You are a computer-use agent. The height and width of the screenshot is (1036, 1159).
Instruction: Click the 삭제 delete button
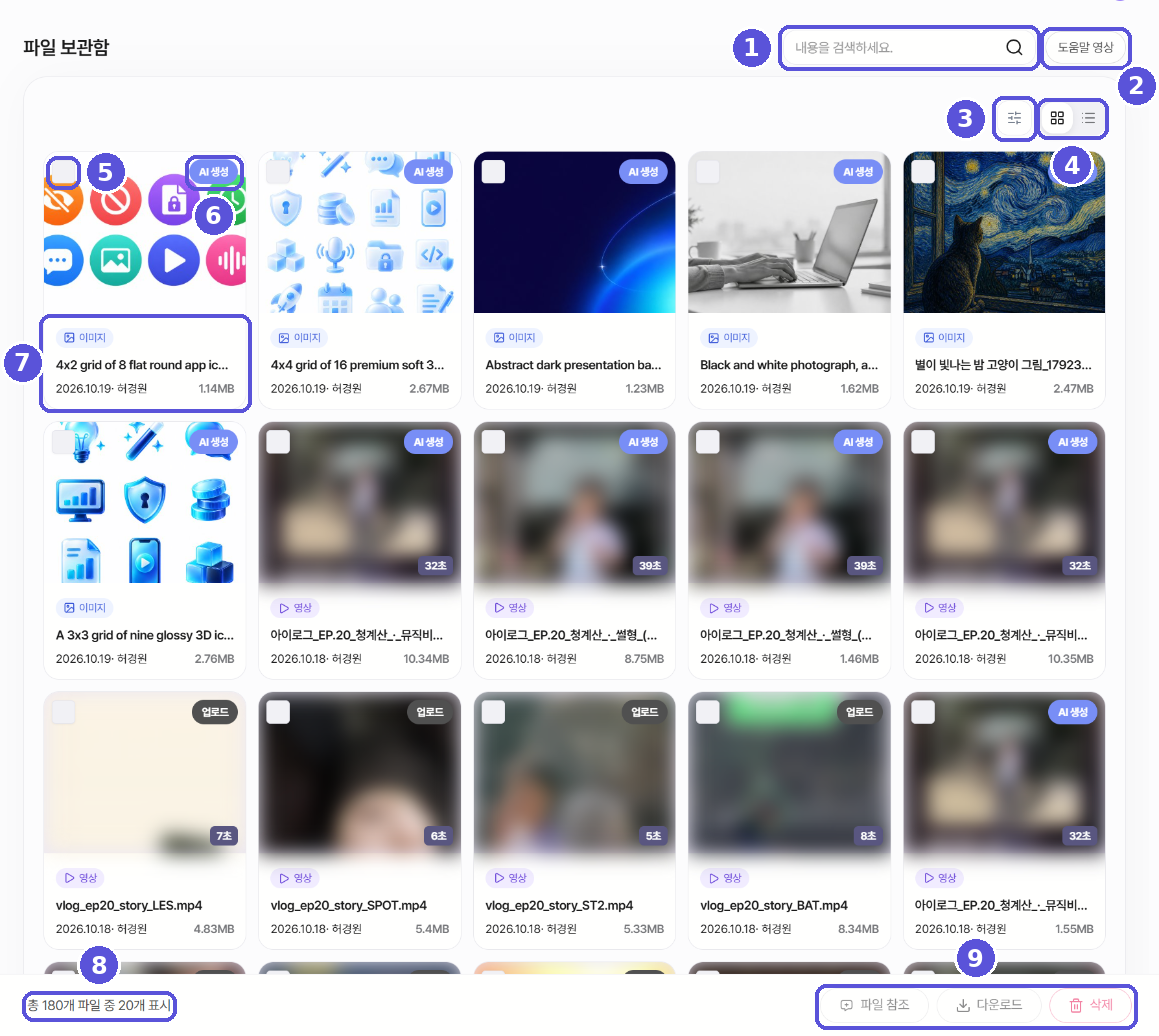tap(1091, 1005)
